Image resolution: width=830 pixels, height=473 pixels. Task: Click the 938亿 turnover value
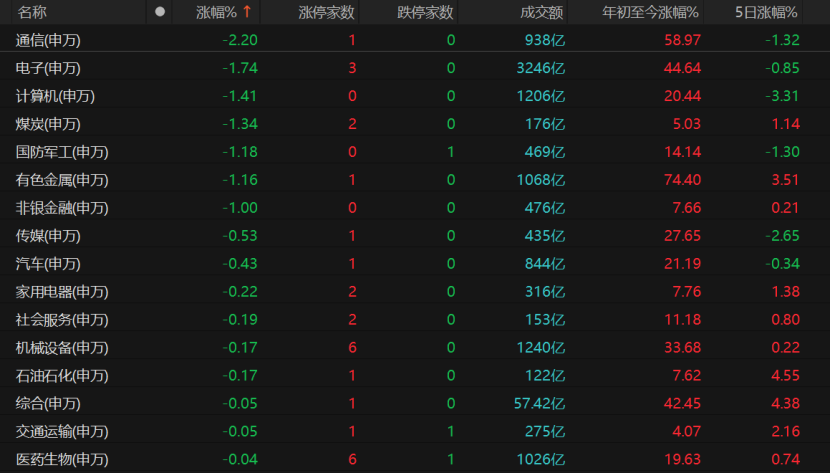click(x=545, y=40)
